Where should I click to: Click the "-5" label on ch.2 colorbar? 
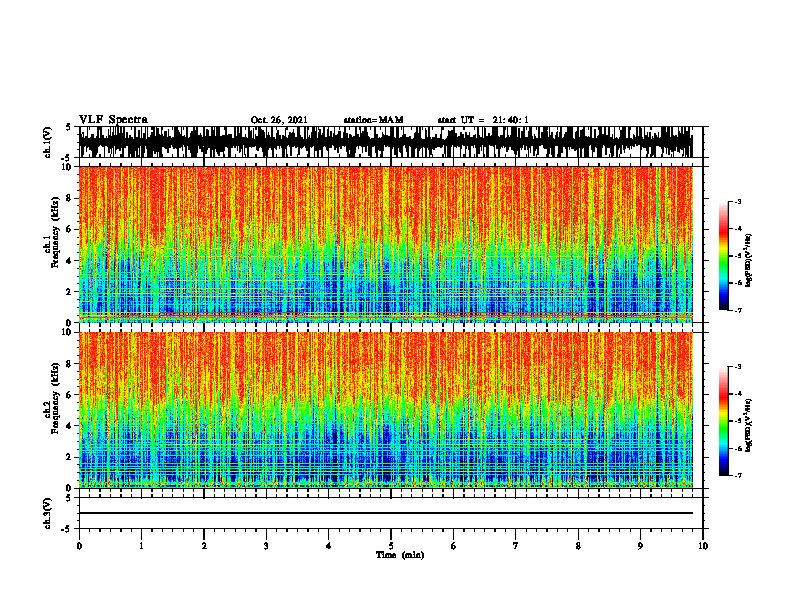(738, 421)
